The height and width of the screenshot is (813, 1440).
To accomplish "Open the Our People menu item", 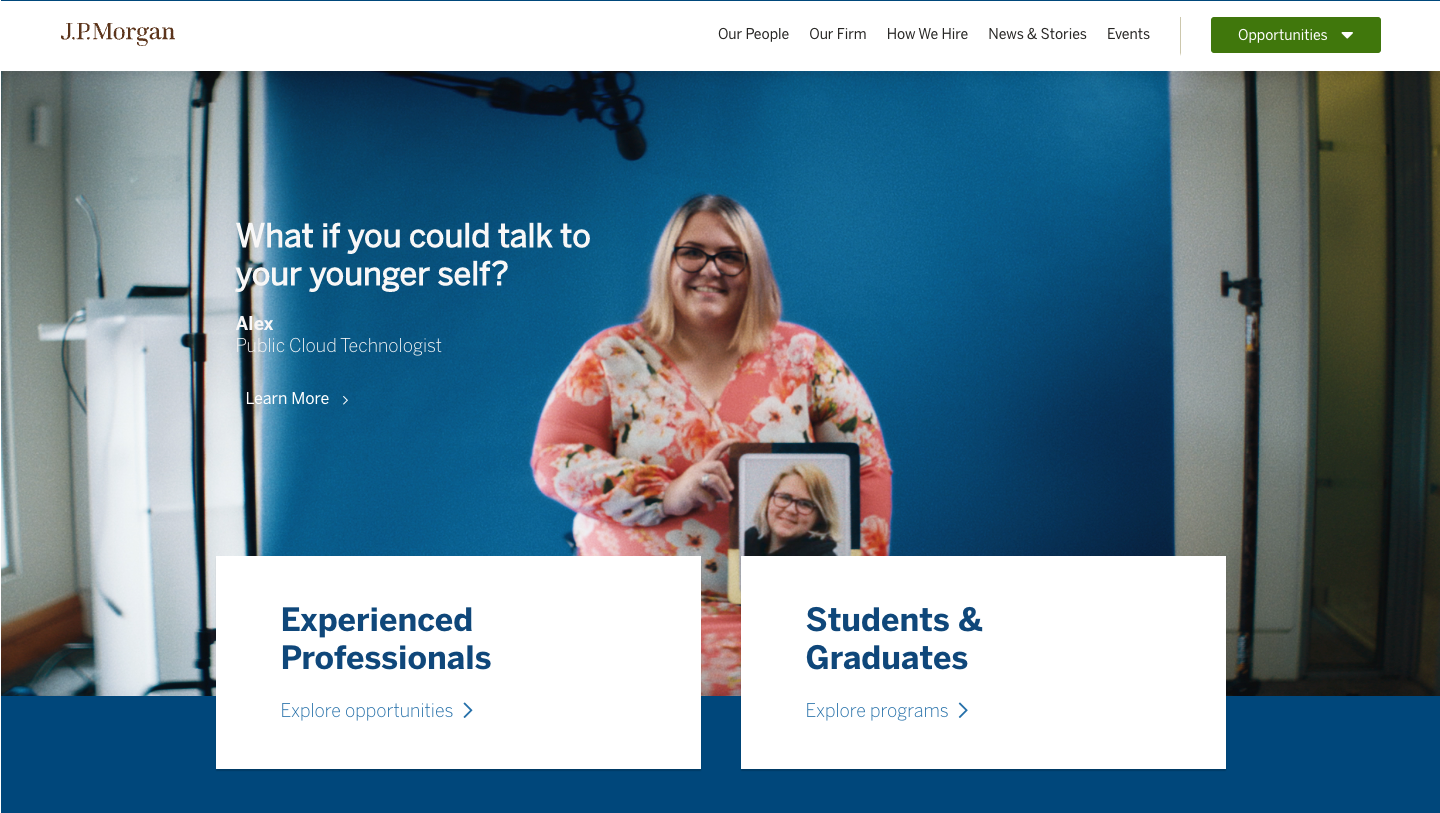I will click(753, 34).
